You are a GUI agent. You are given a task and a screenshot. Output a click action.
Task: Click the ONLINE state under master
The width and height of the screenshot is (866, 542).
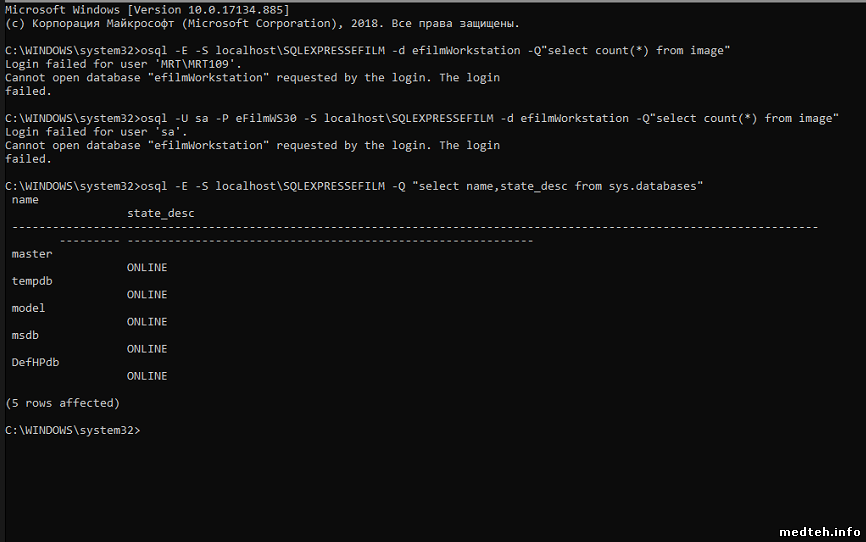(x=147, y=267)
